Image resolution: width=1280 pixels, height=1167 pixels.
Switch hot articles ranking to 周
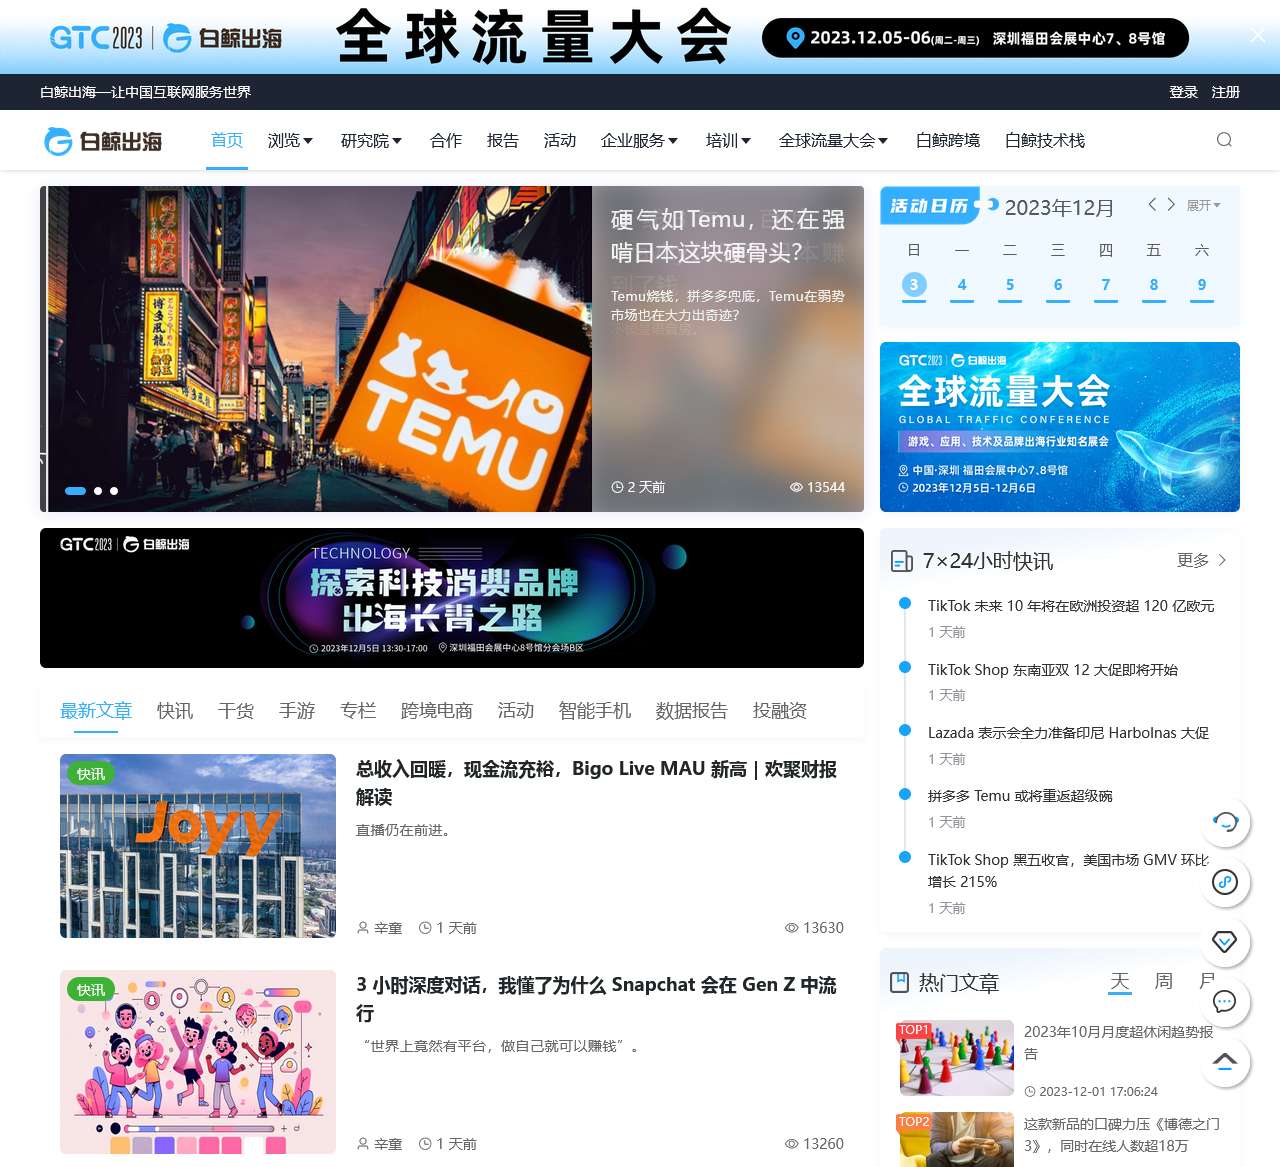(1163, 982)
